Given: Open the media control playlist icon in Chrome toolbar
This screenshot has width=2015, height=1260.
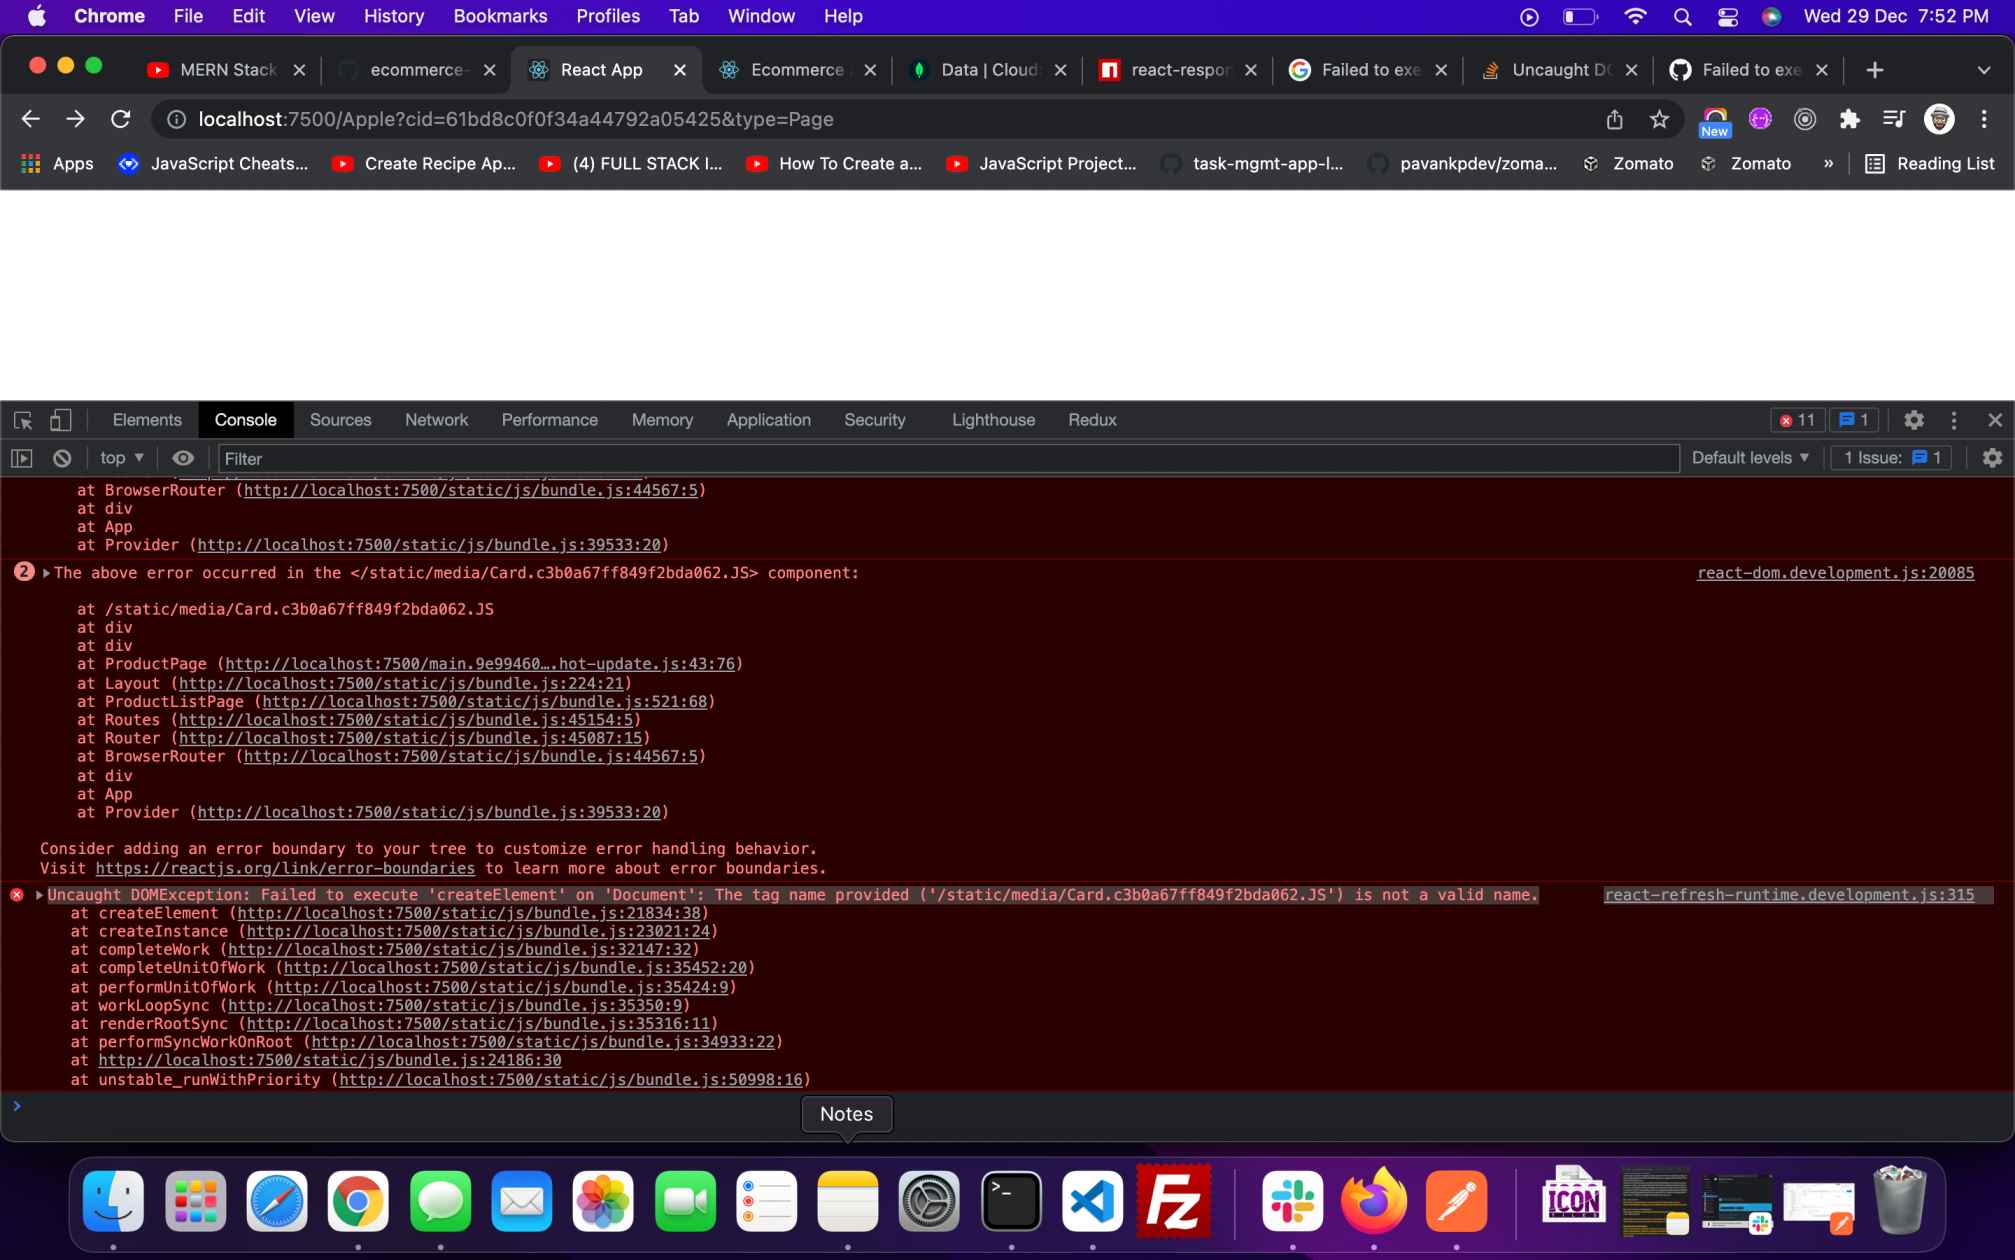Looking at the screenshot, I should (1893, 119).
